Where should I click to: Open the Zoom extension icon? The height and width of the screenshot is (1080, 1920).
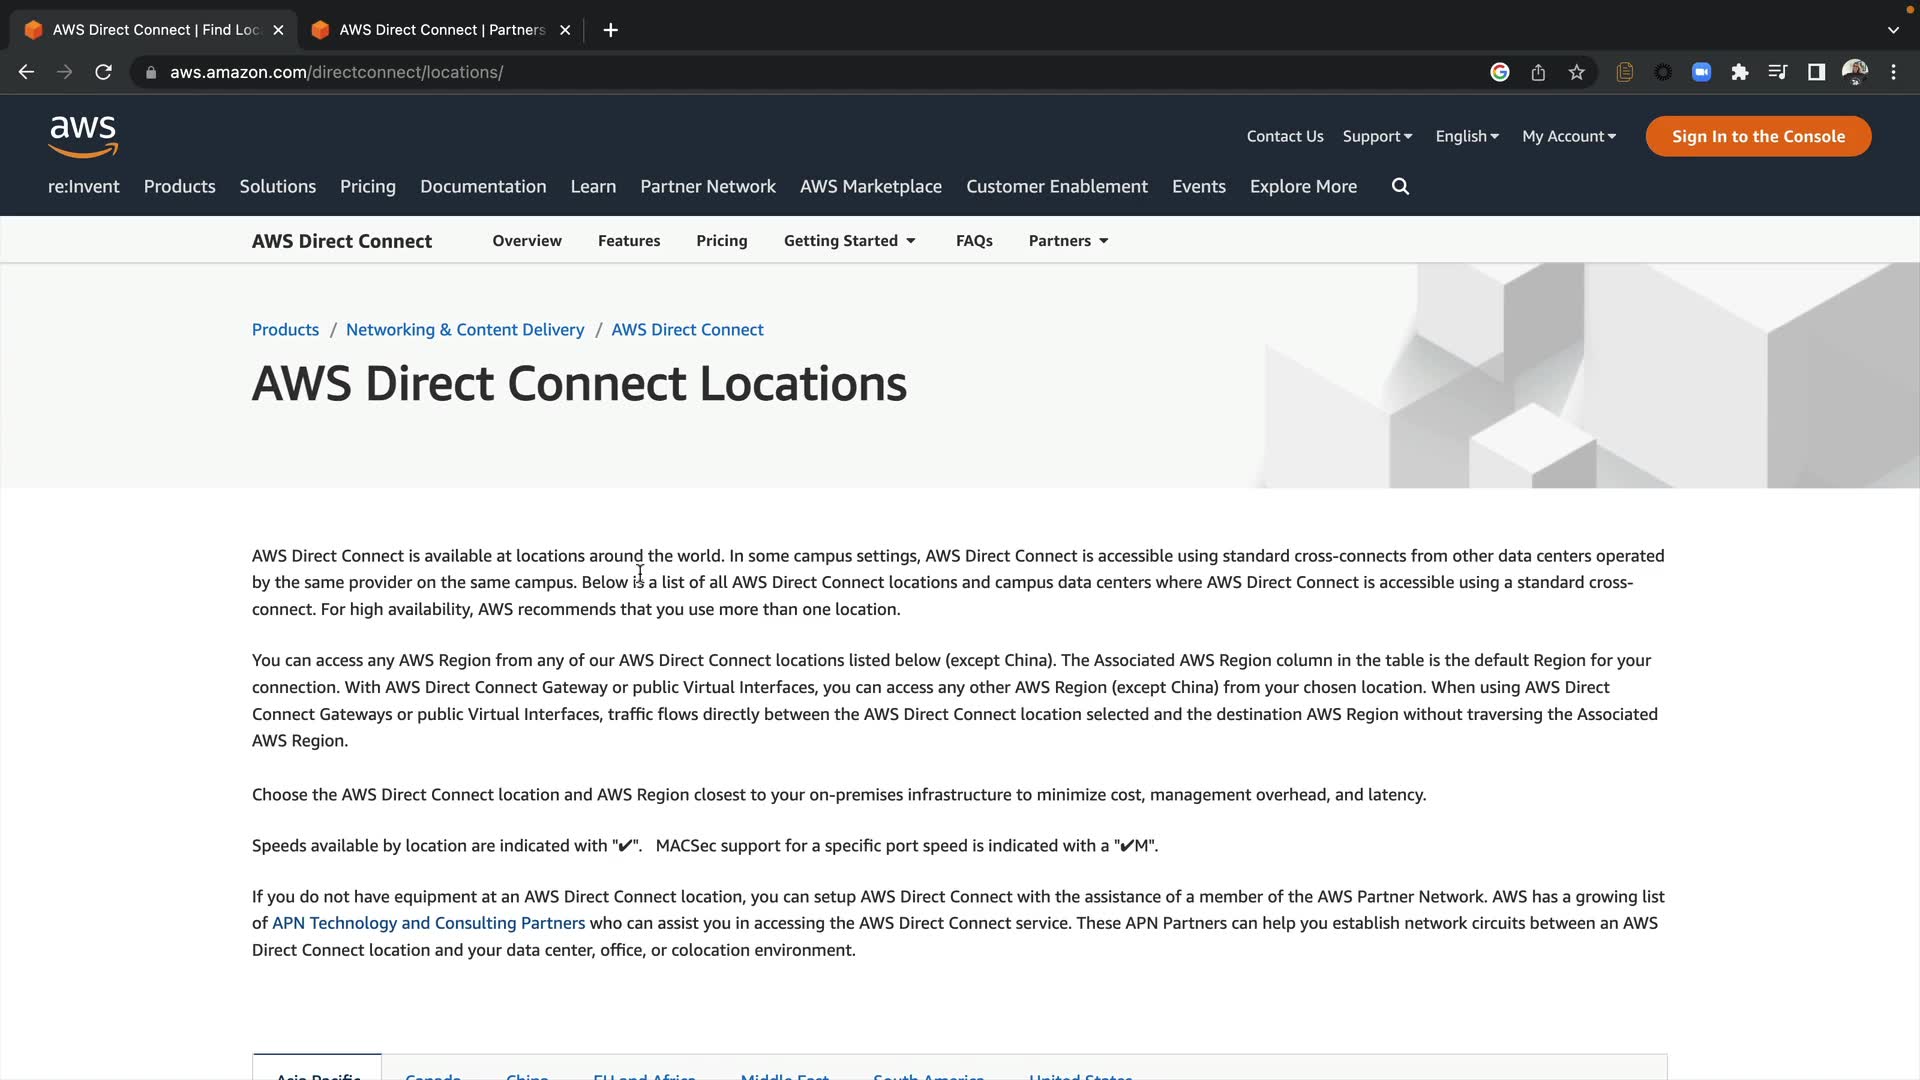coord(1701,72)
